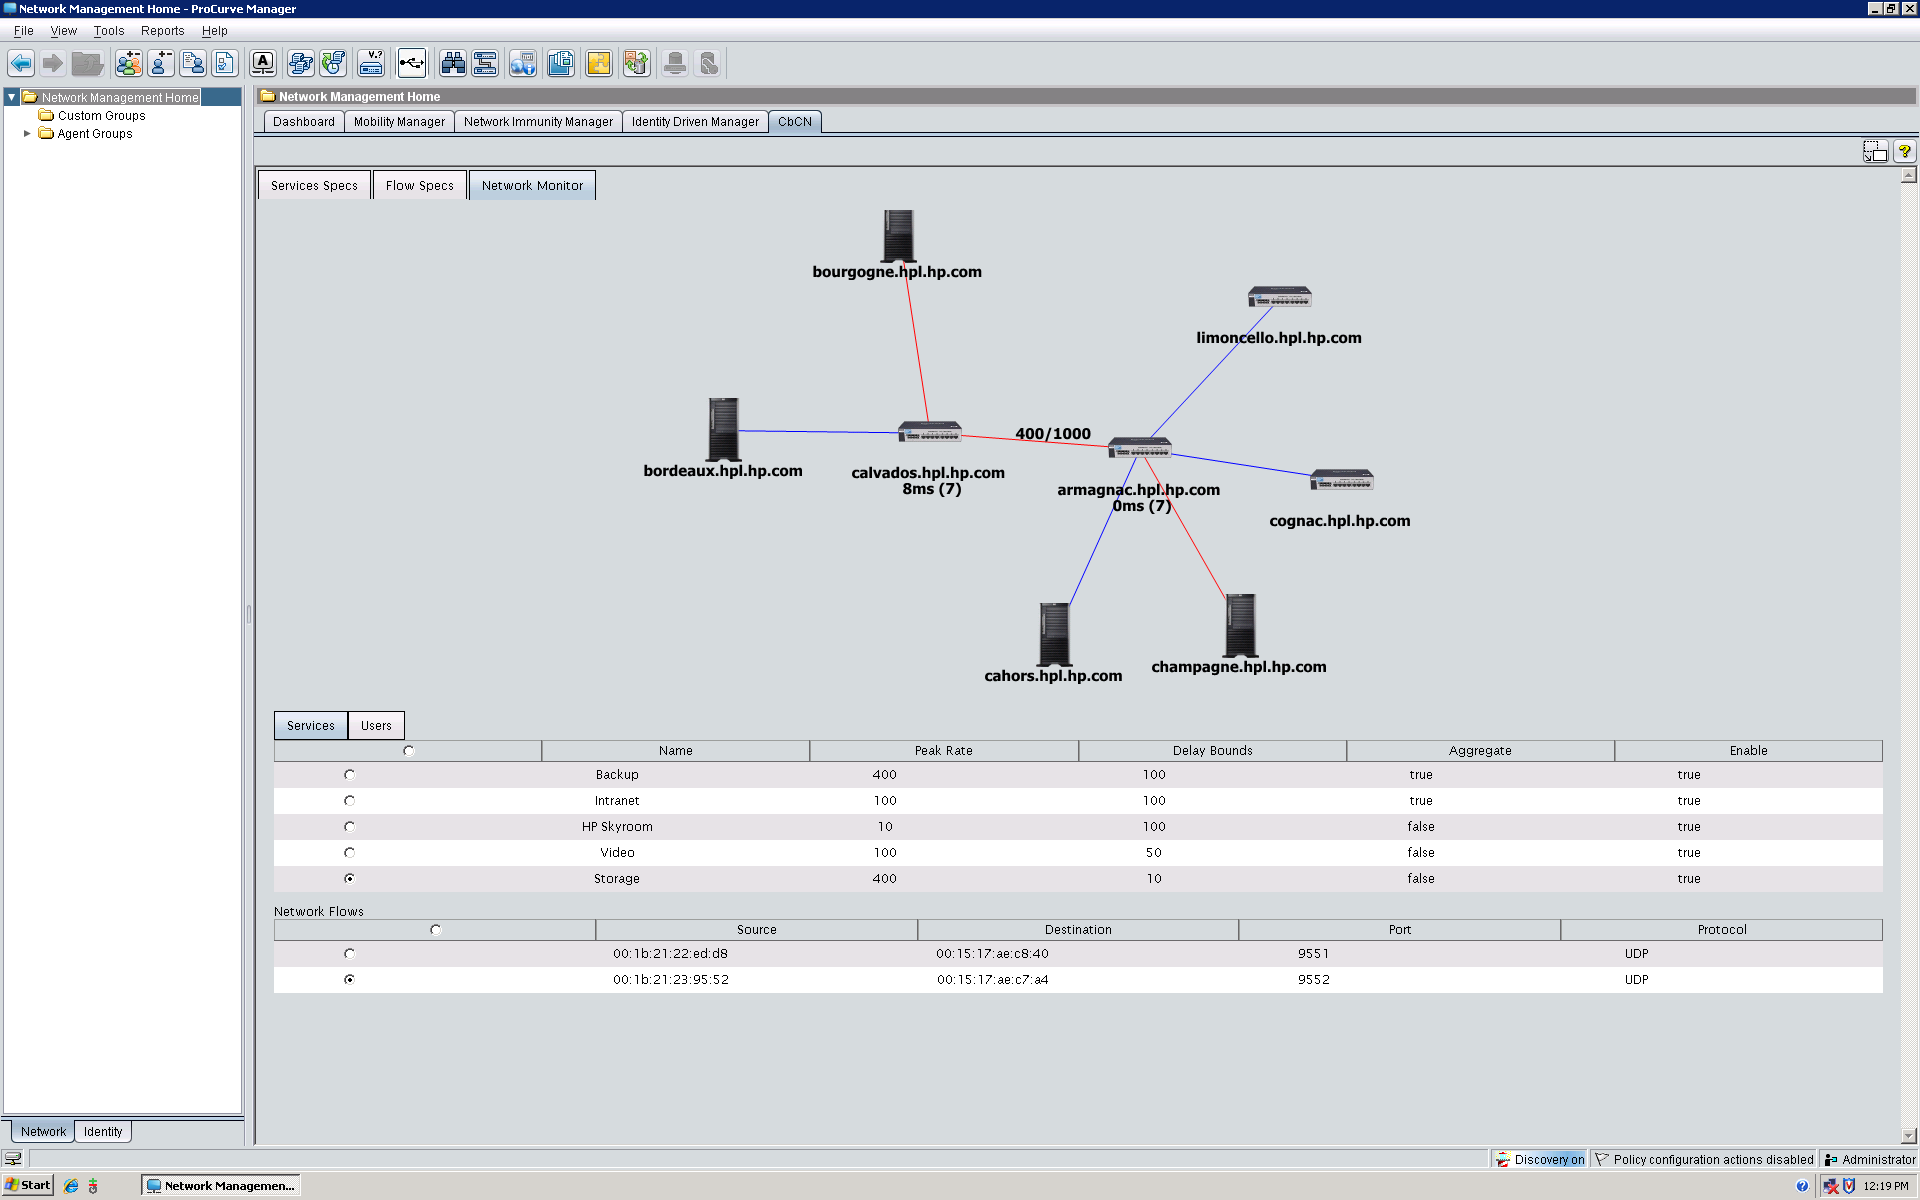Viewport: 1920px width, 1200px height.
Task: Click the checklist document icon
Action: coord(225,64)
